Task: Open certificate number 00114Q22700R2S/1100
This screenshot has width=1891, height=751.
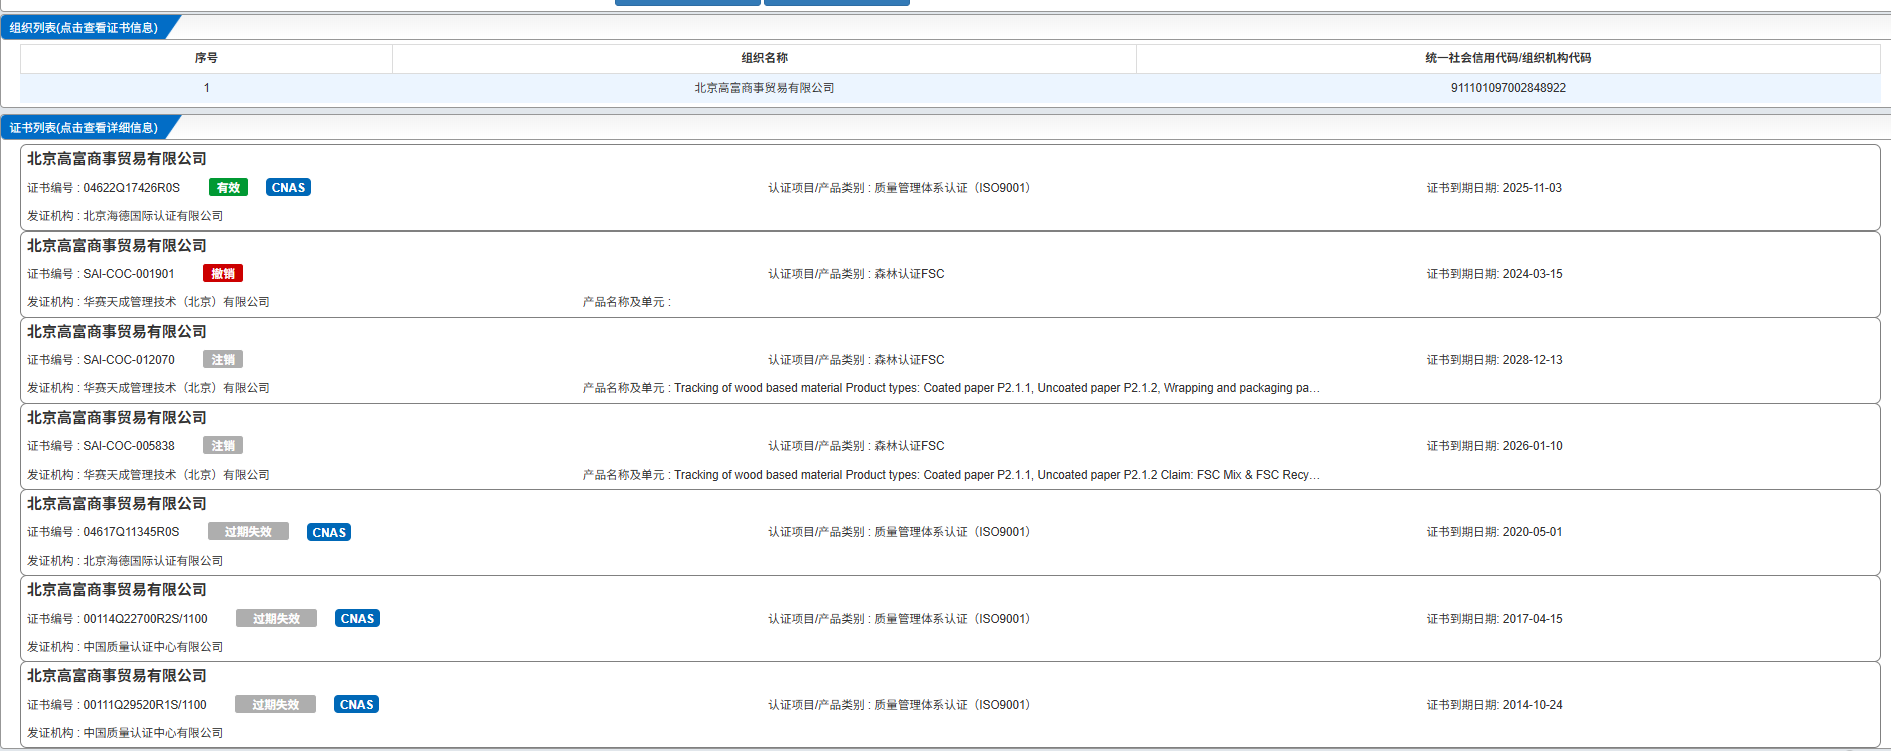Action: pyautogui.click(x=145, y=619)
